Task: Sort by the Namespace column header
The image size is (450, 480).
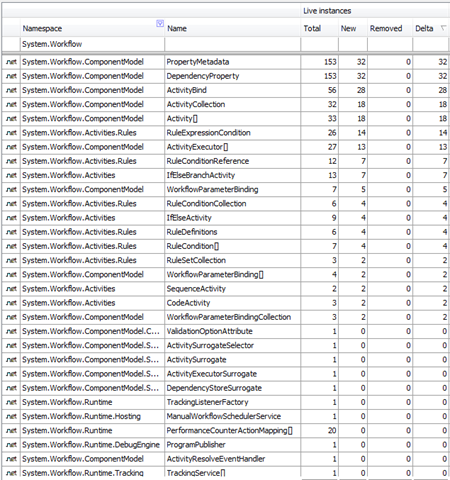Action: coord(92,28)
